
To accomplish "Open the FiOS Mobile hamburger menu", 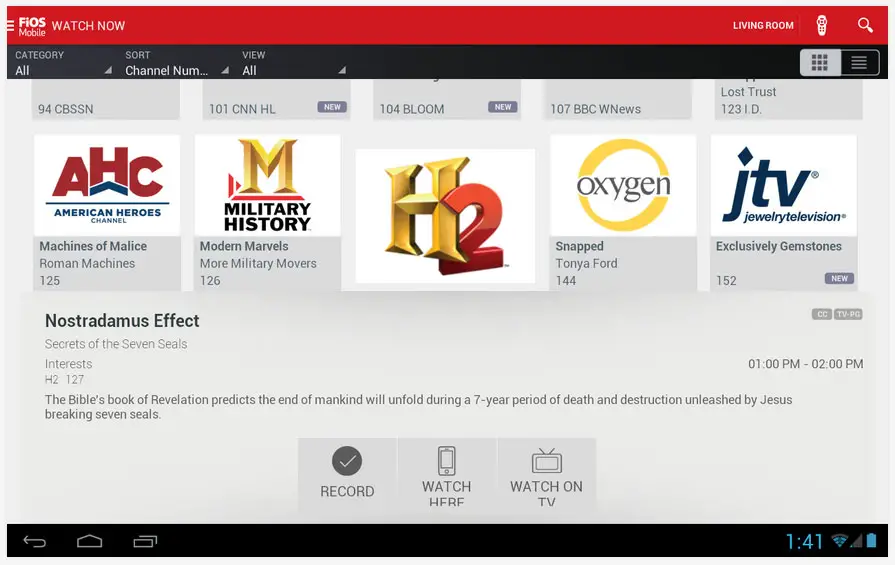I will point(10,25).
